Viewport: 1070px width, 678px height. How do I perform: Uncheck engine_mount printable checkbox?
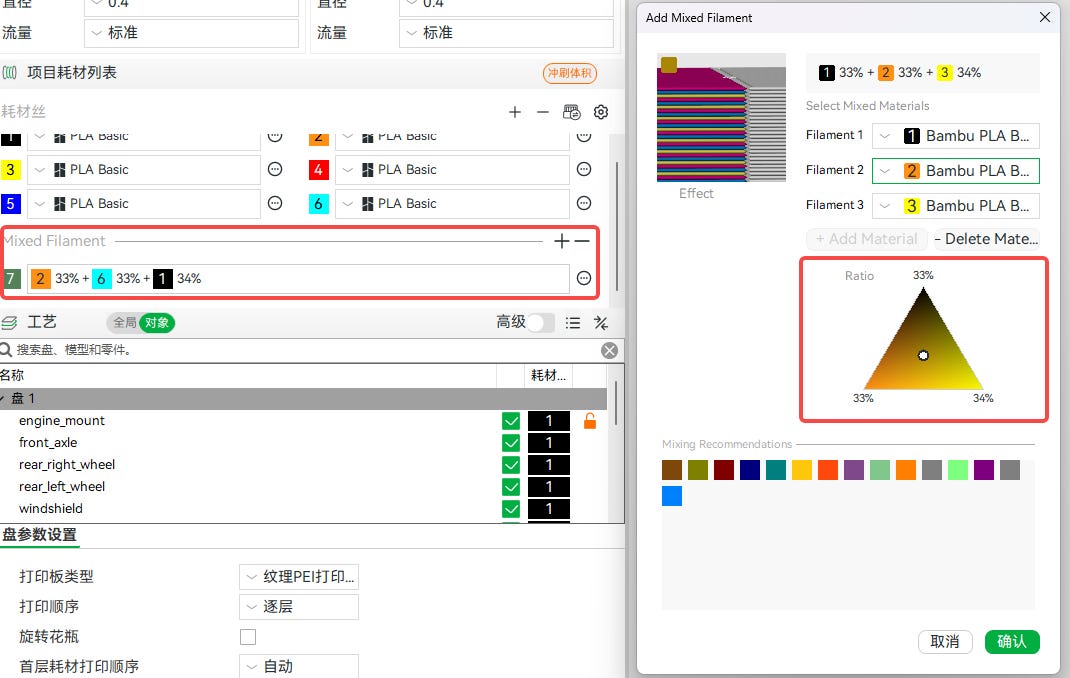click(x=510, y=421)
